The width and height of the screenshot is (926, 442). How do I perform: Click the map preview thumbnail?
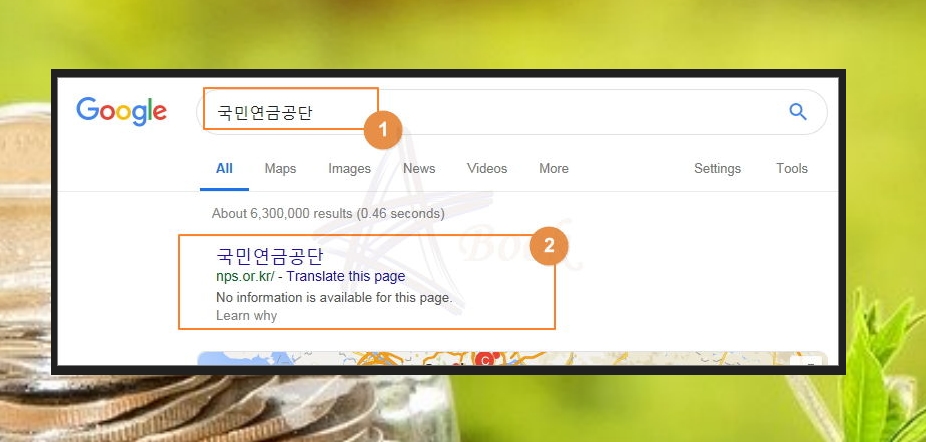coord(512,359)
